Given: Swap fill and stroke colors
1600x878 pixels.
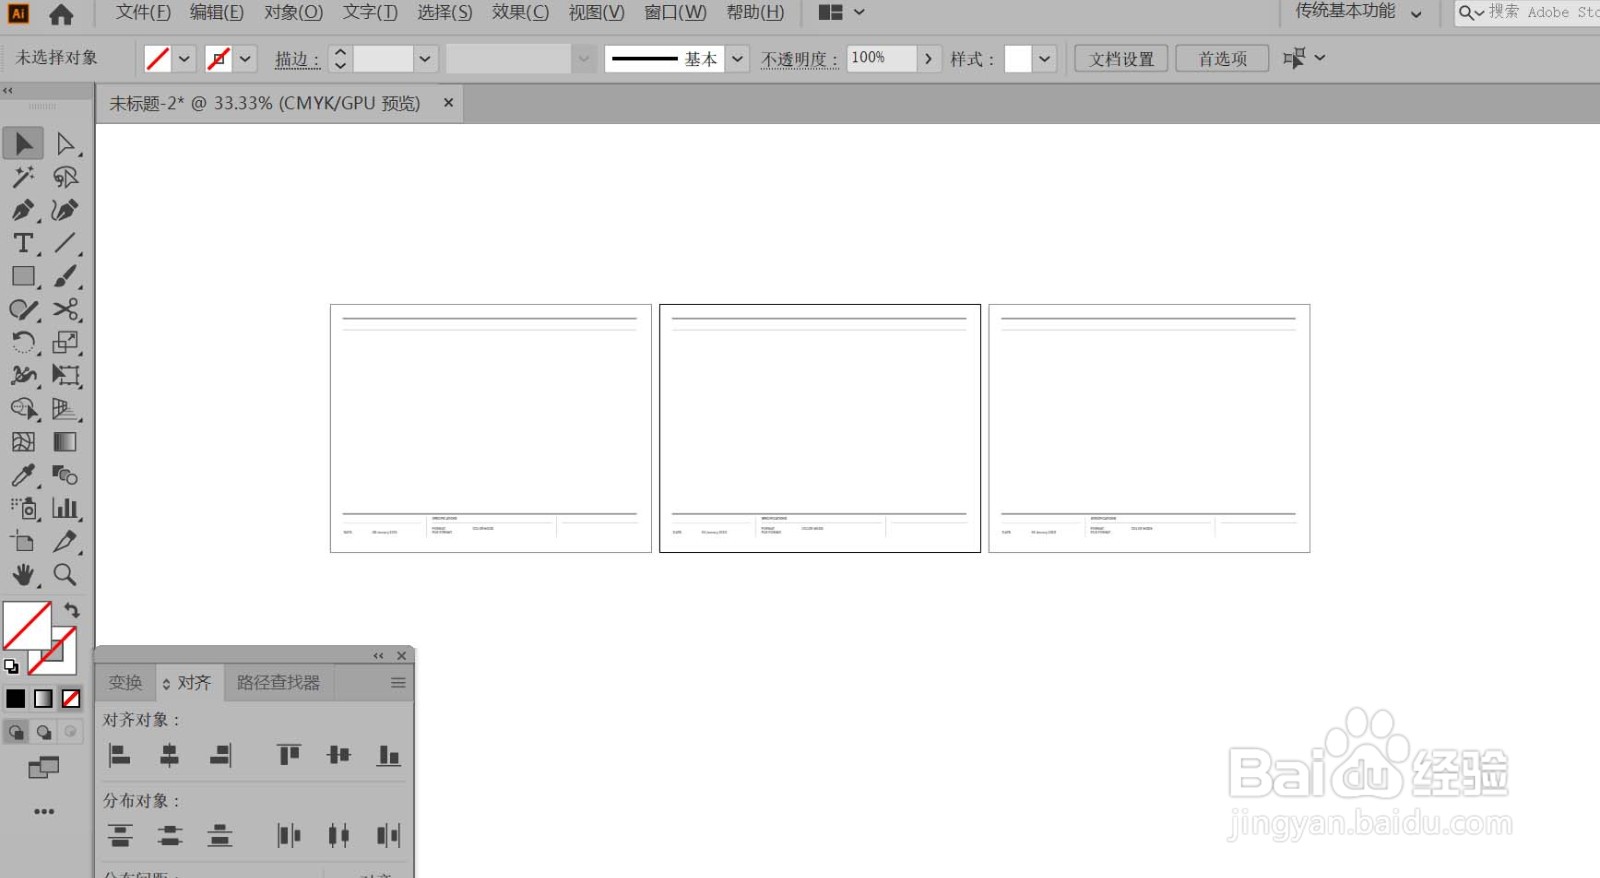Looking at the screenshot, I should tap(72, 610).
